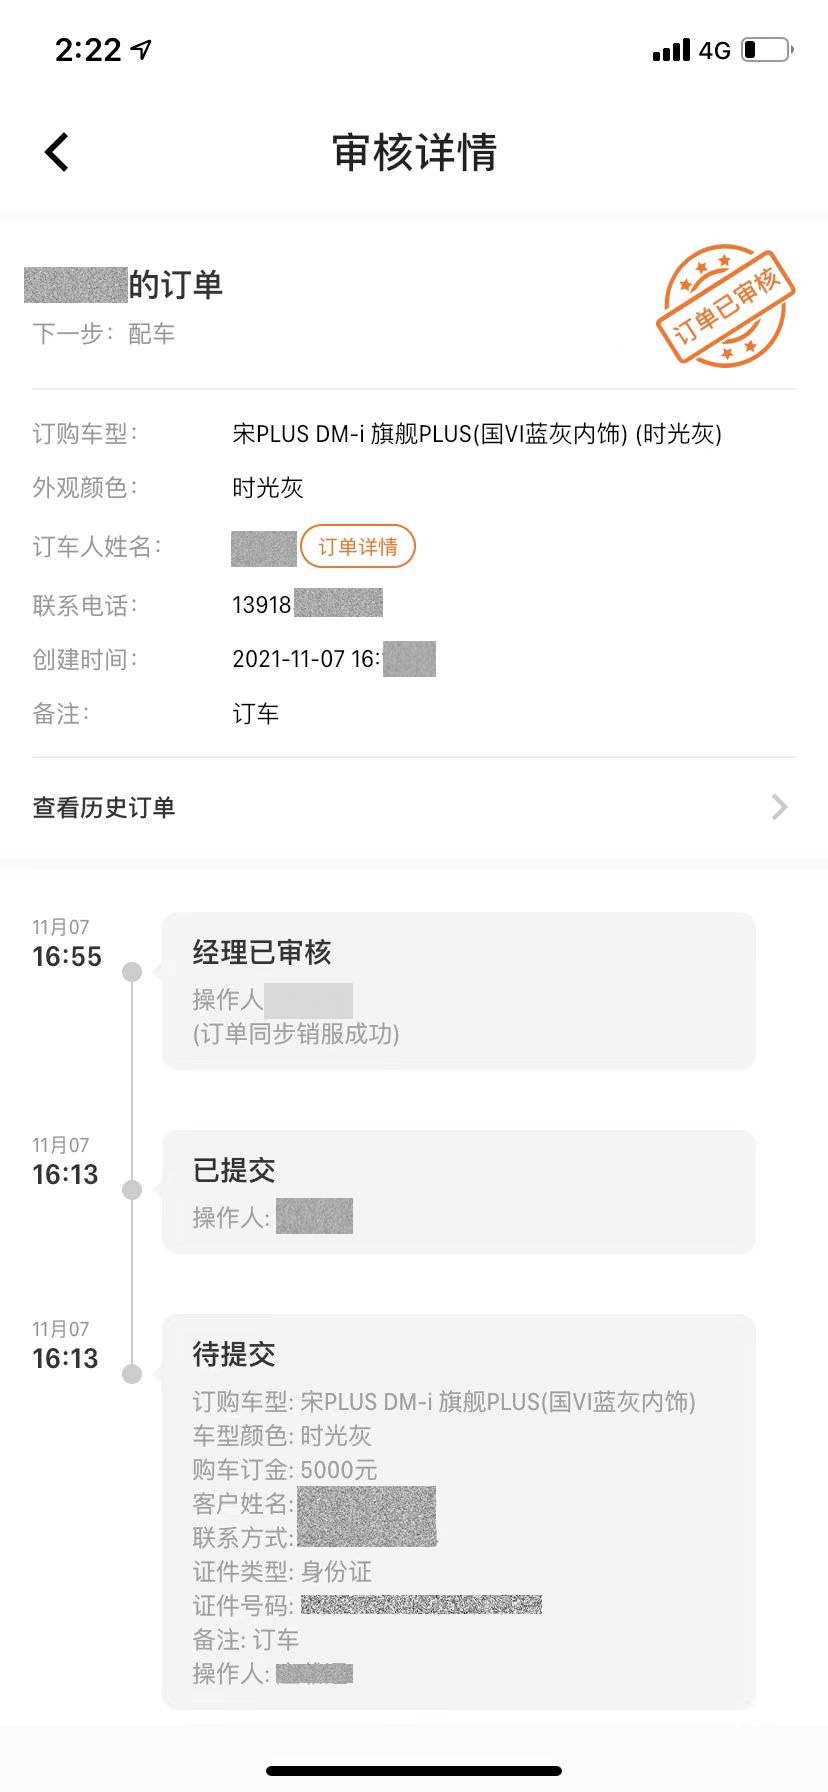Open the 经理已审核 record card
828x1792 pixels.
tap(458, 990)
